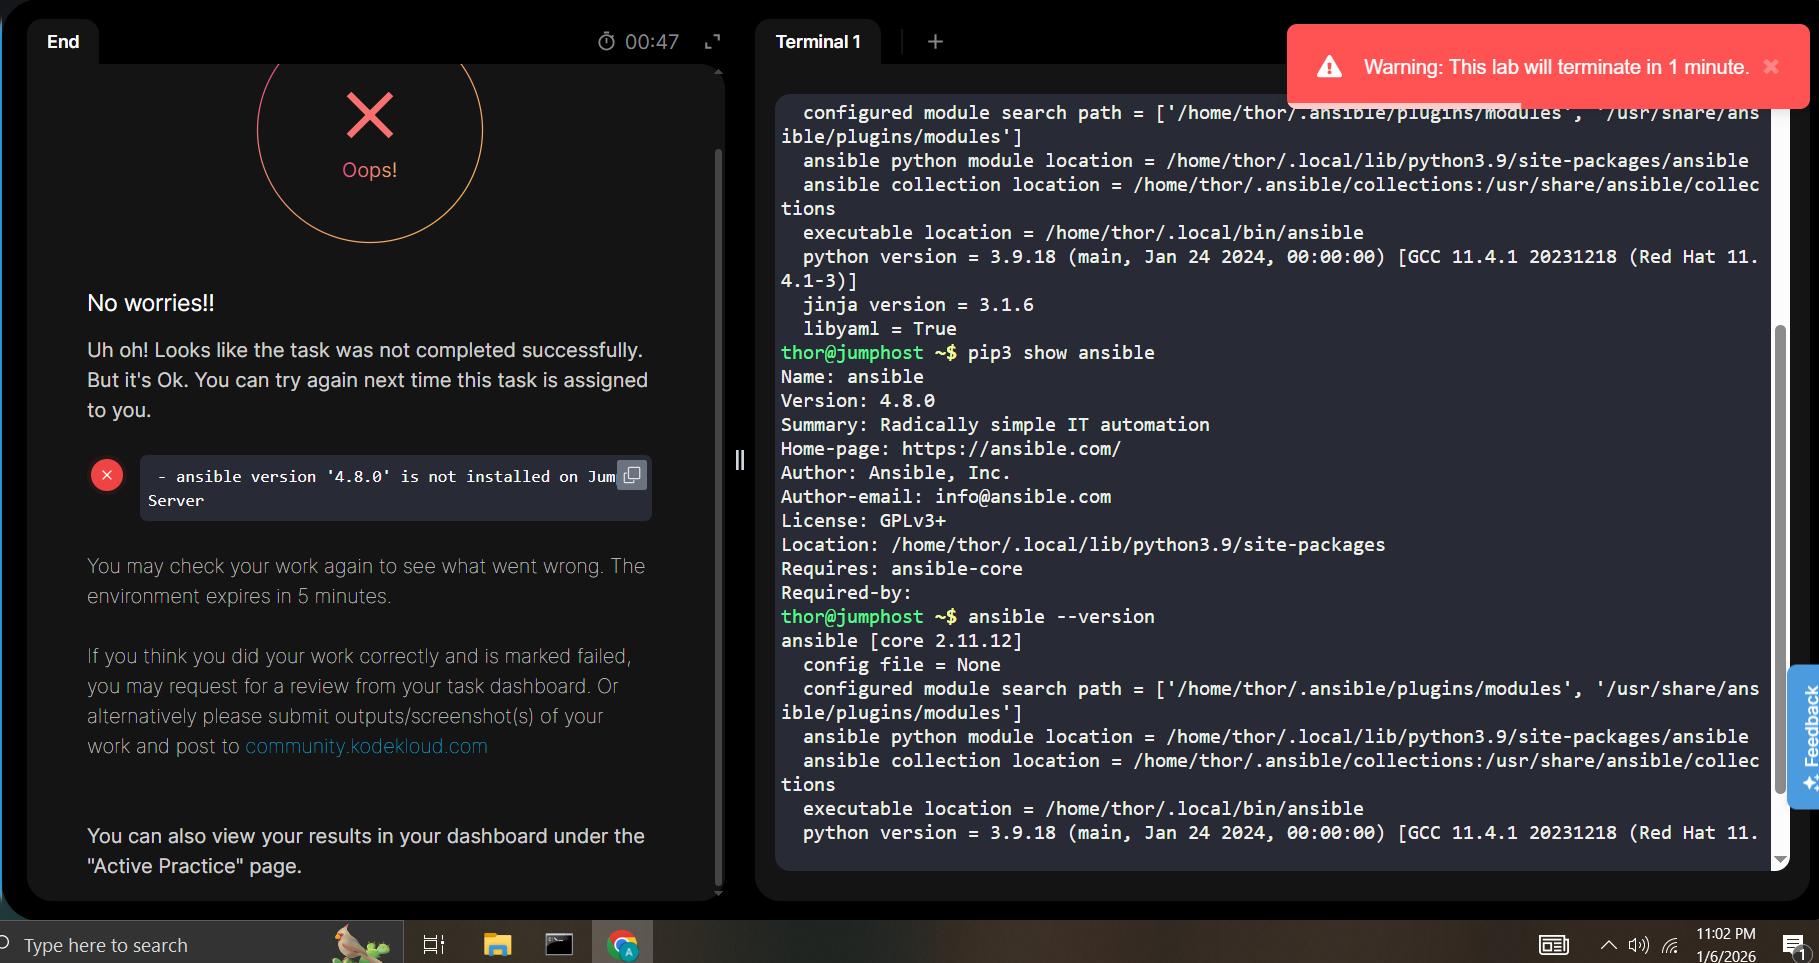Screen dimensions: 1819x963
Task: Open Task View in taskbar
Action: point(434,944)
